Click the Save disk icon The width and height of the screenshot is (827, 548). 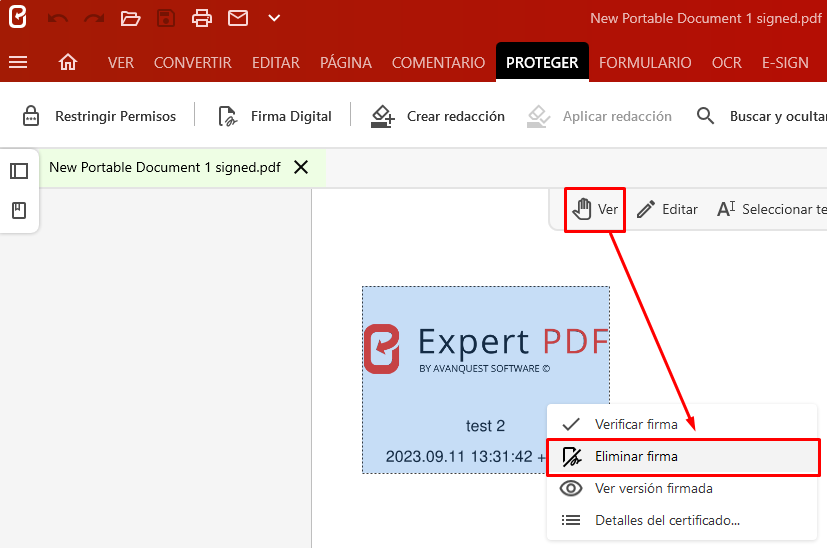click(166, 18)
